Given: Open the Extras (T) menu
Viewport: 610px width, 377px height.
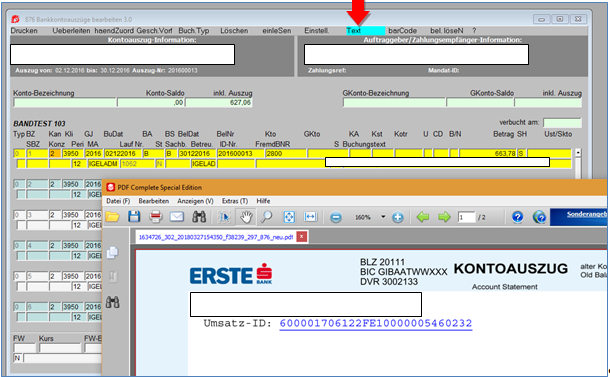Looking at the screenshot, I should click(235, 201).
